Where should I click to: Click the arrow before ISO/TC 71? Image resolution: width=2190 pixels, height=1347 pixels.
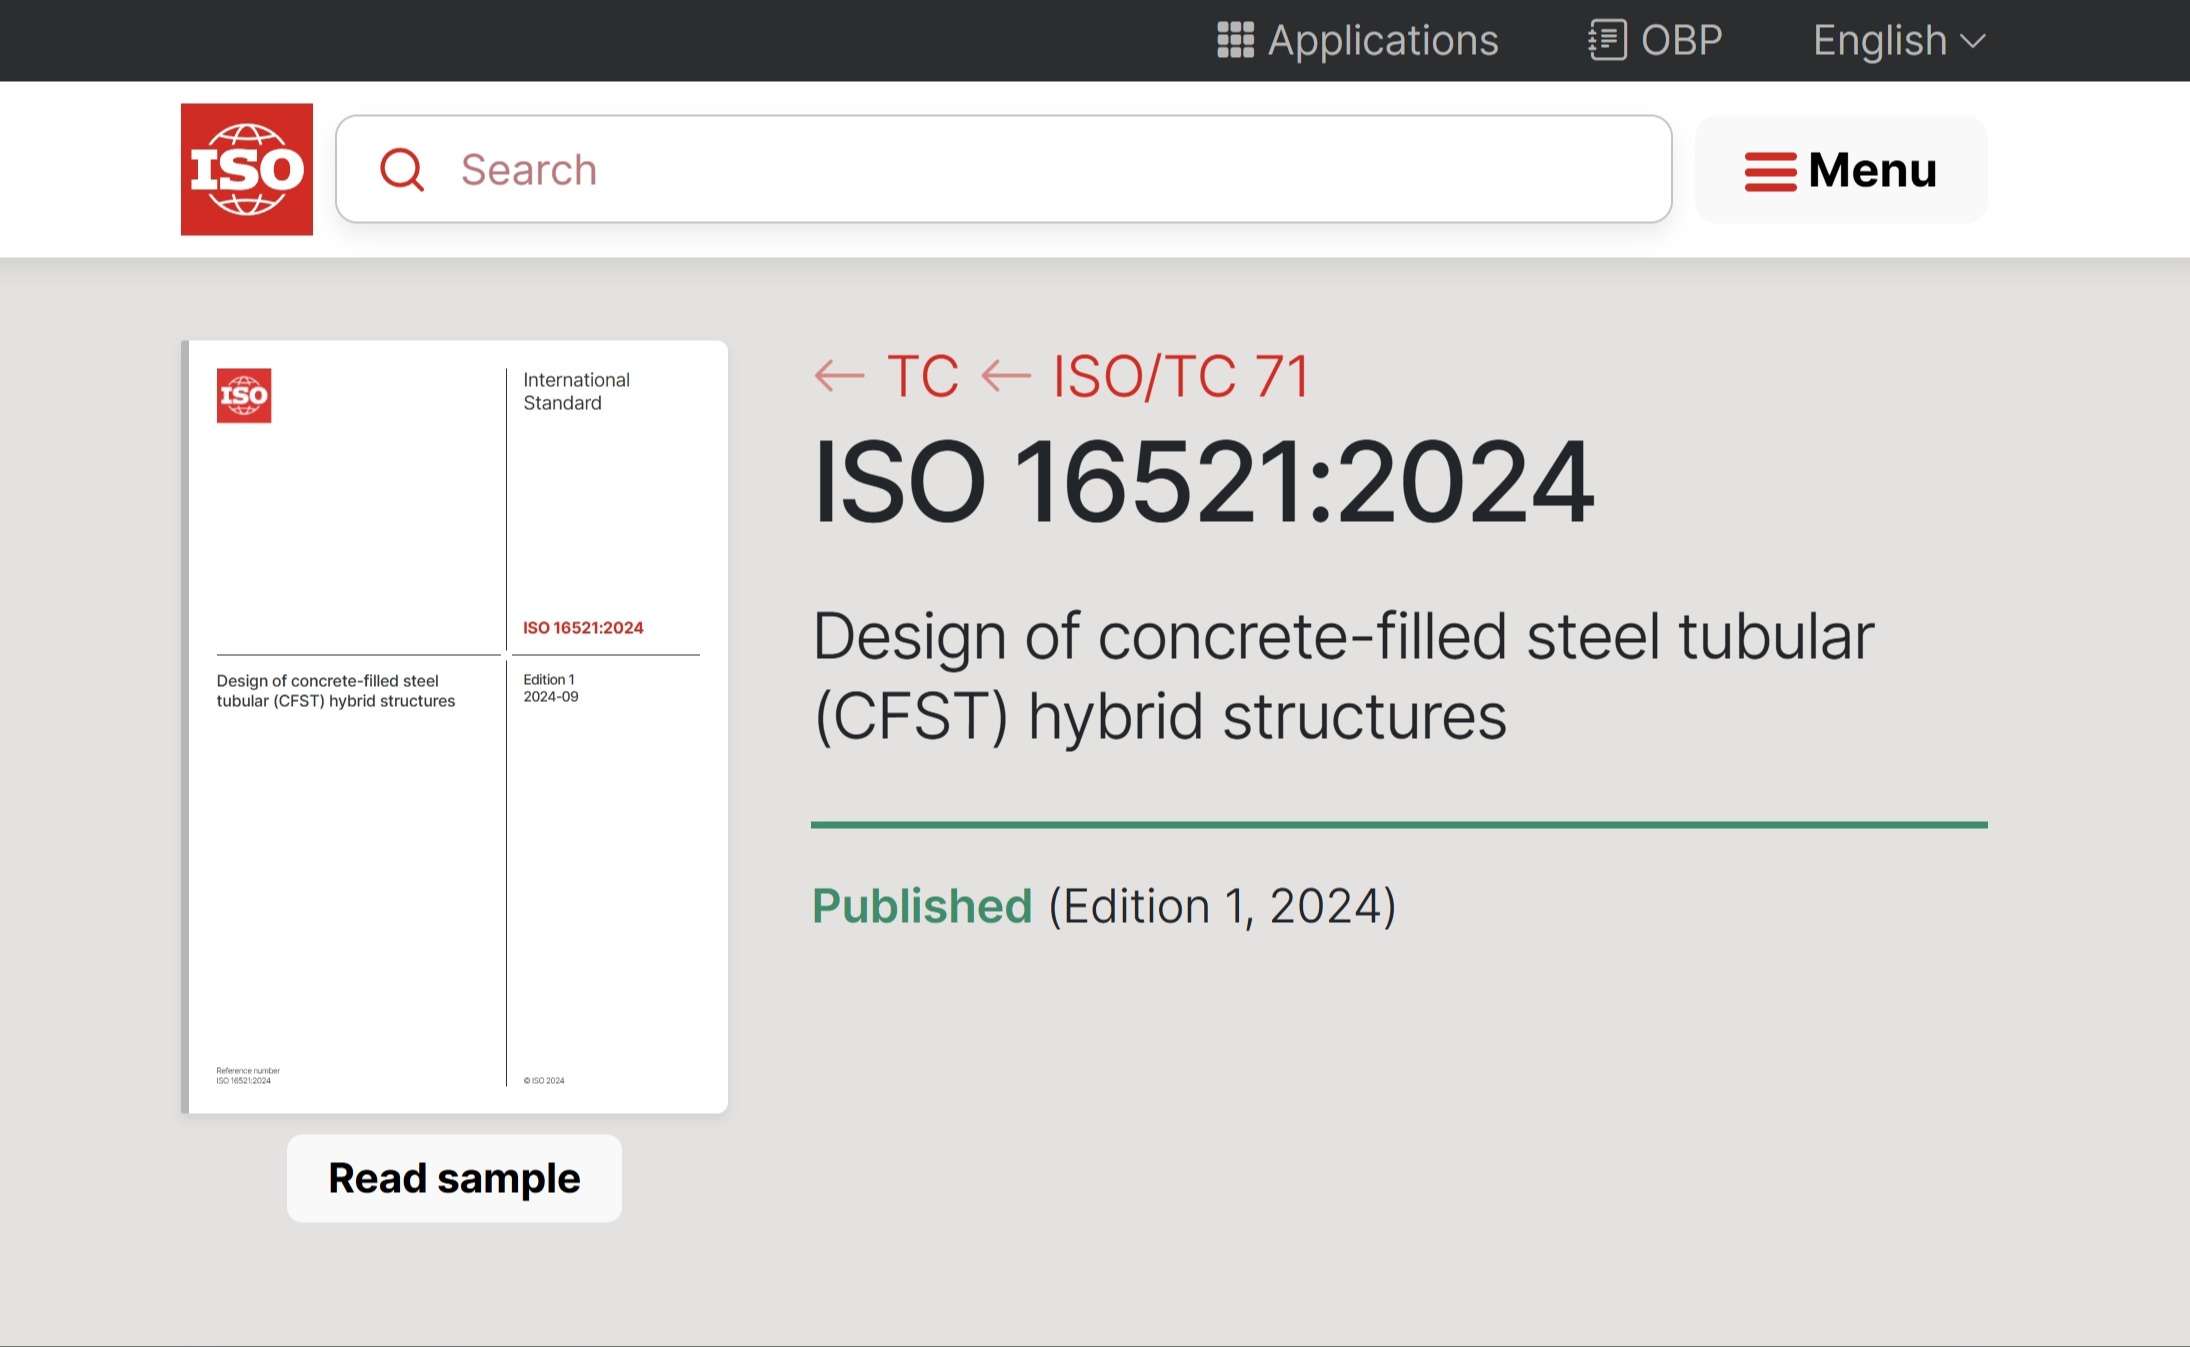coord(1005,376)
